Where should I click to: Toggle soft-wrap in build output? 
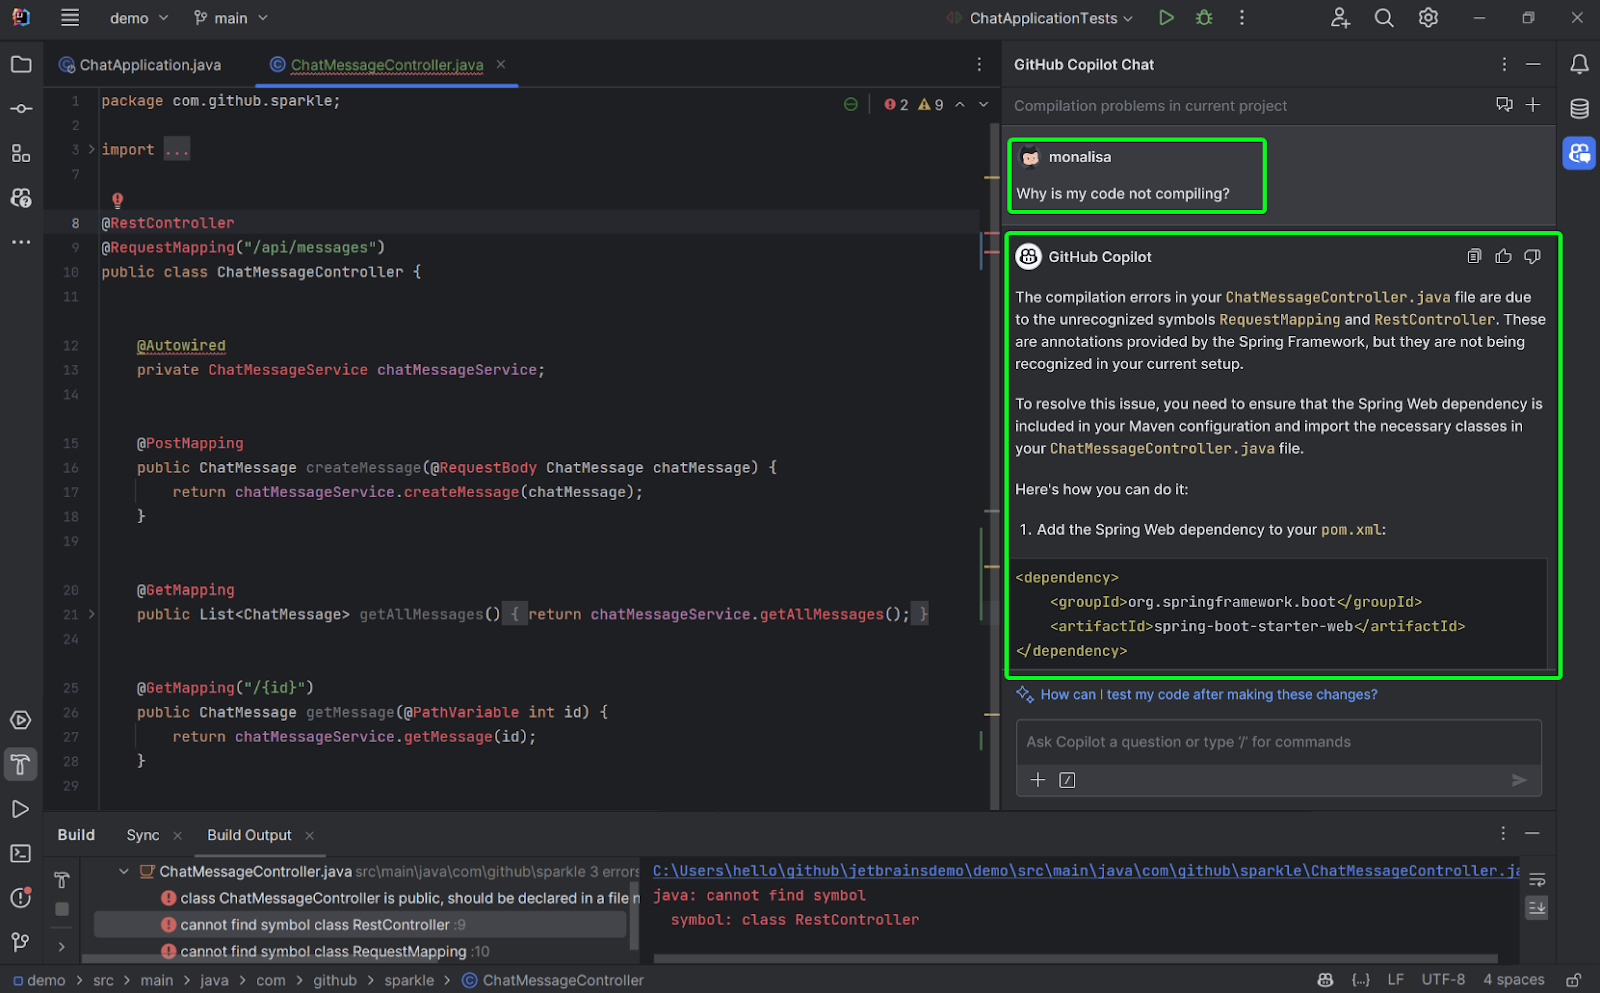tap(1537, 880)
